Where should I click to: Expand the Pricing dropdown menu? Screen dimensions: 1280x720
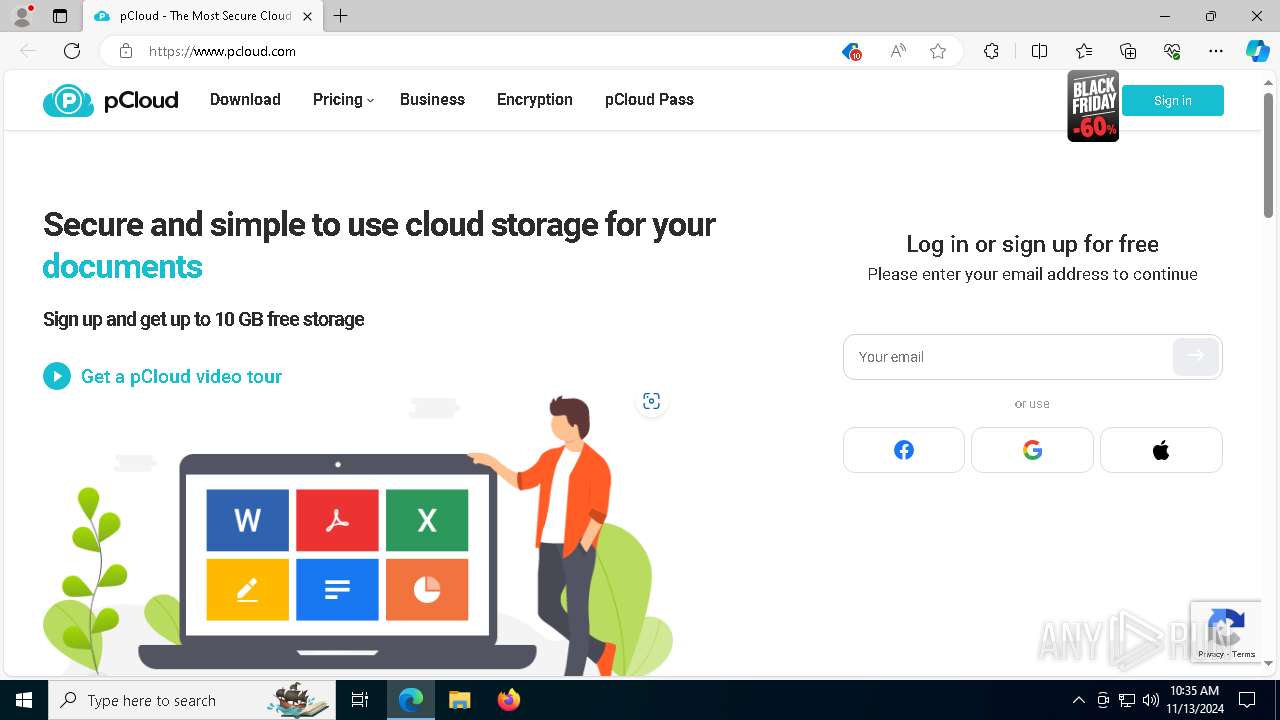click(x=343, y=99)
